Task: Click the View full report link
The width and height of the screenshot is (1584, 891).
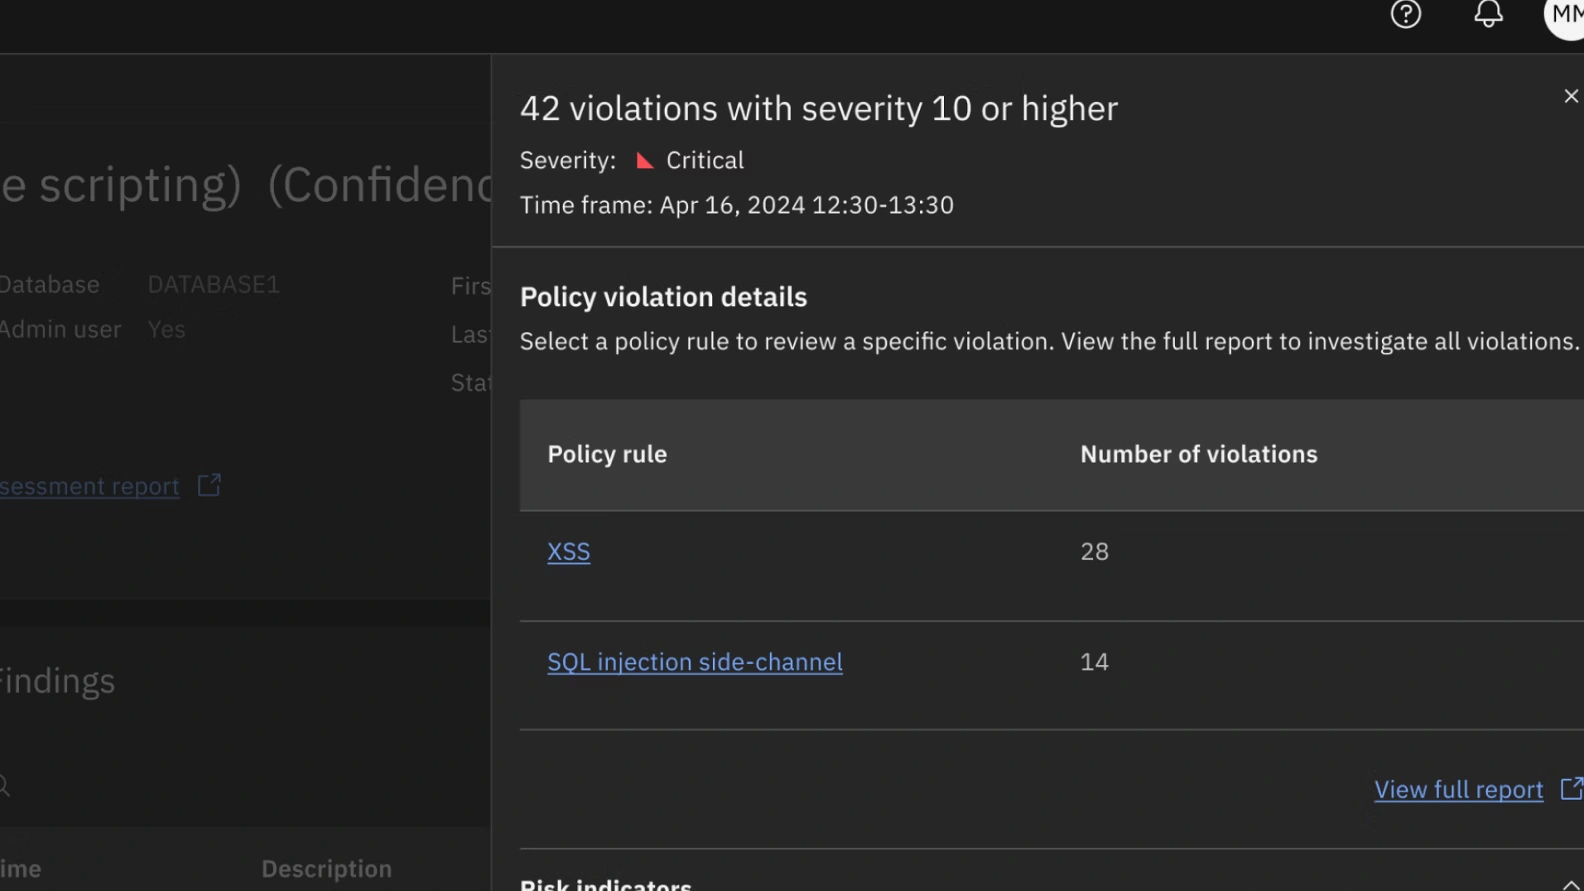Action: click(x=1458, y=790)
